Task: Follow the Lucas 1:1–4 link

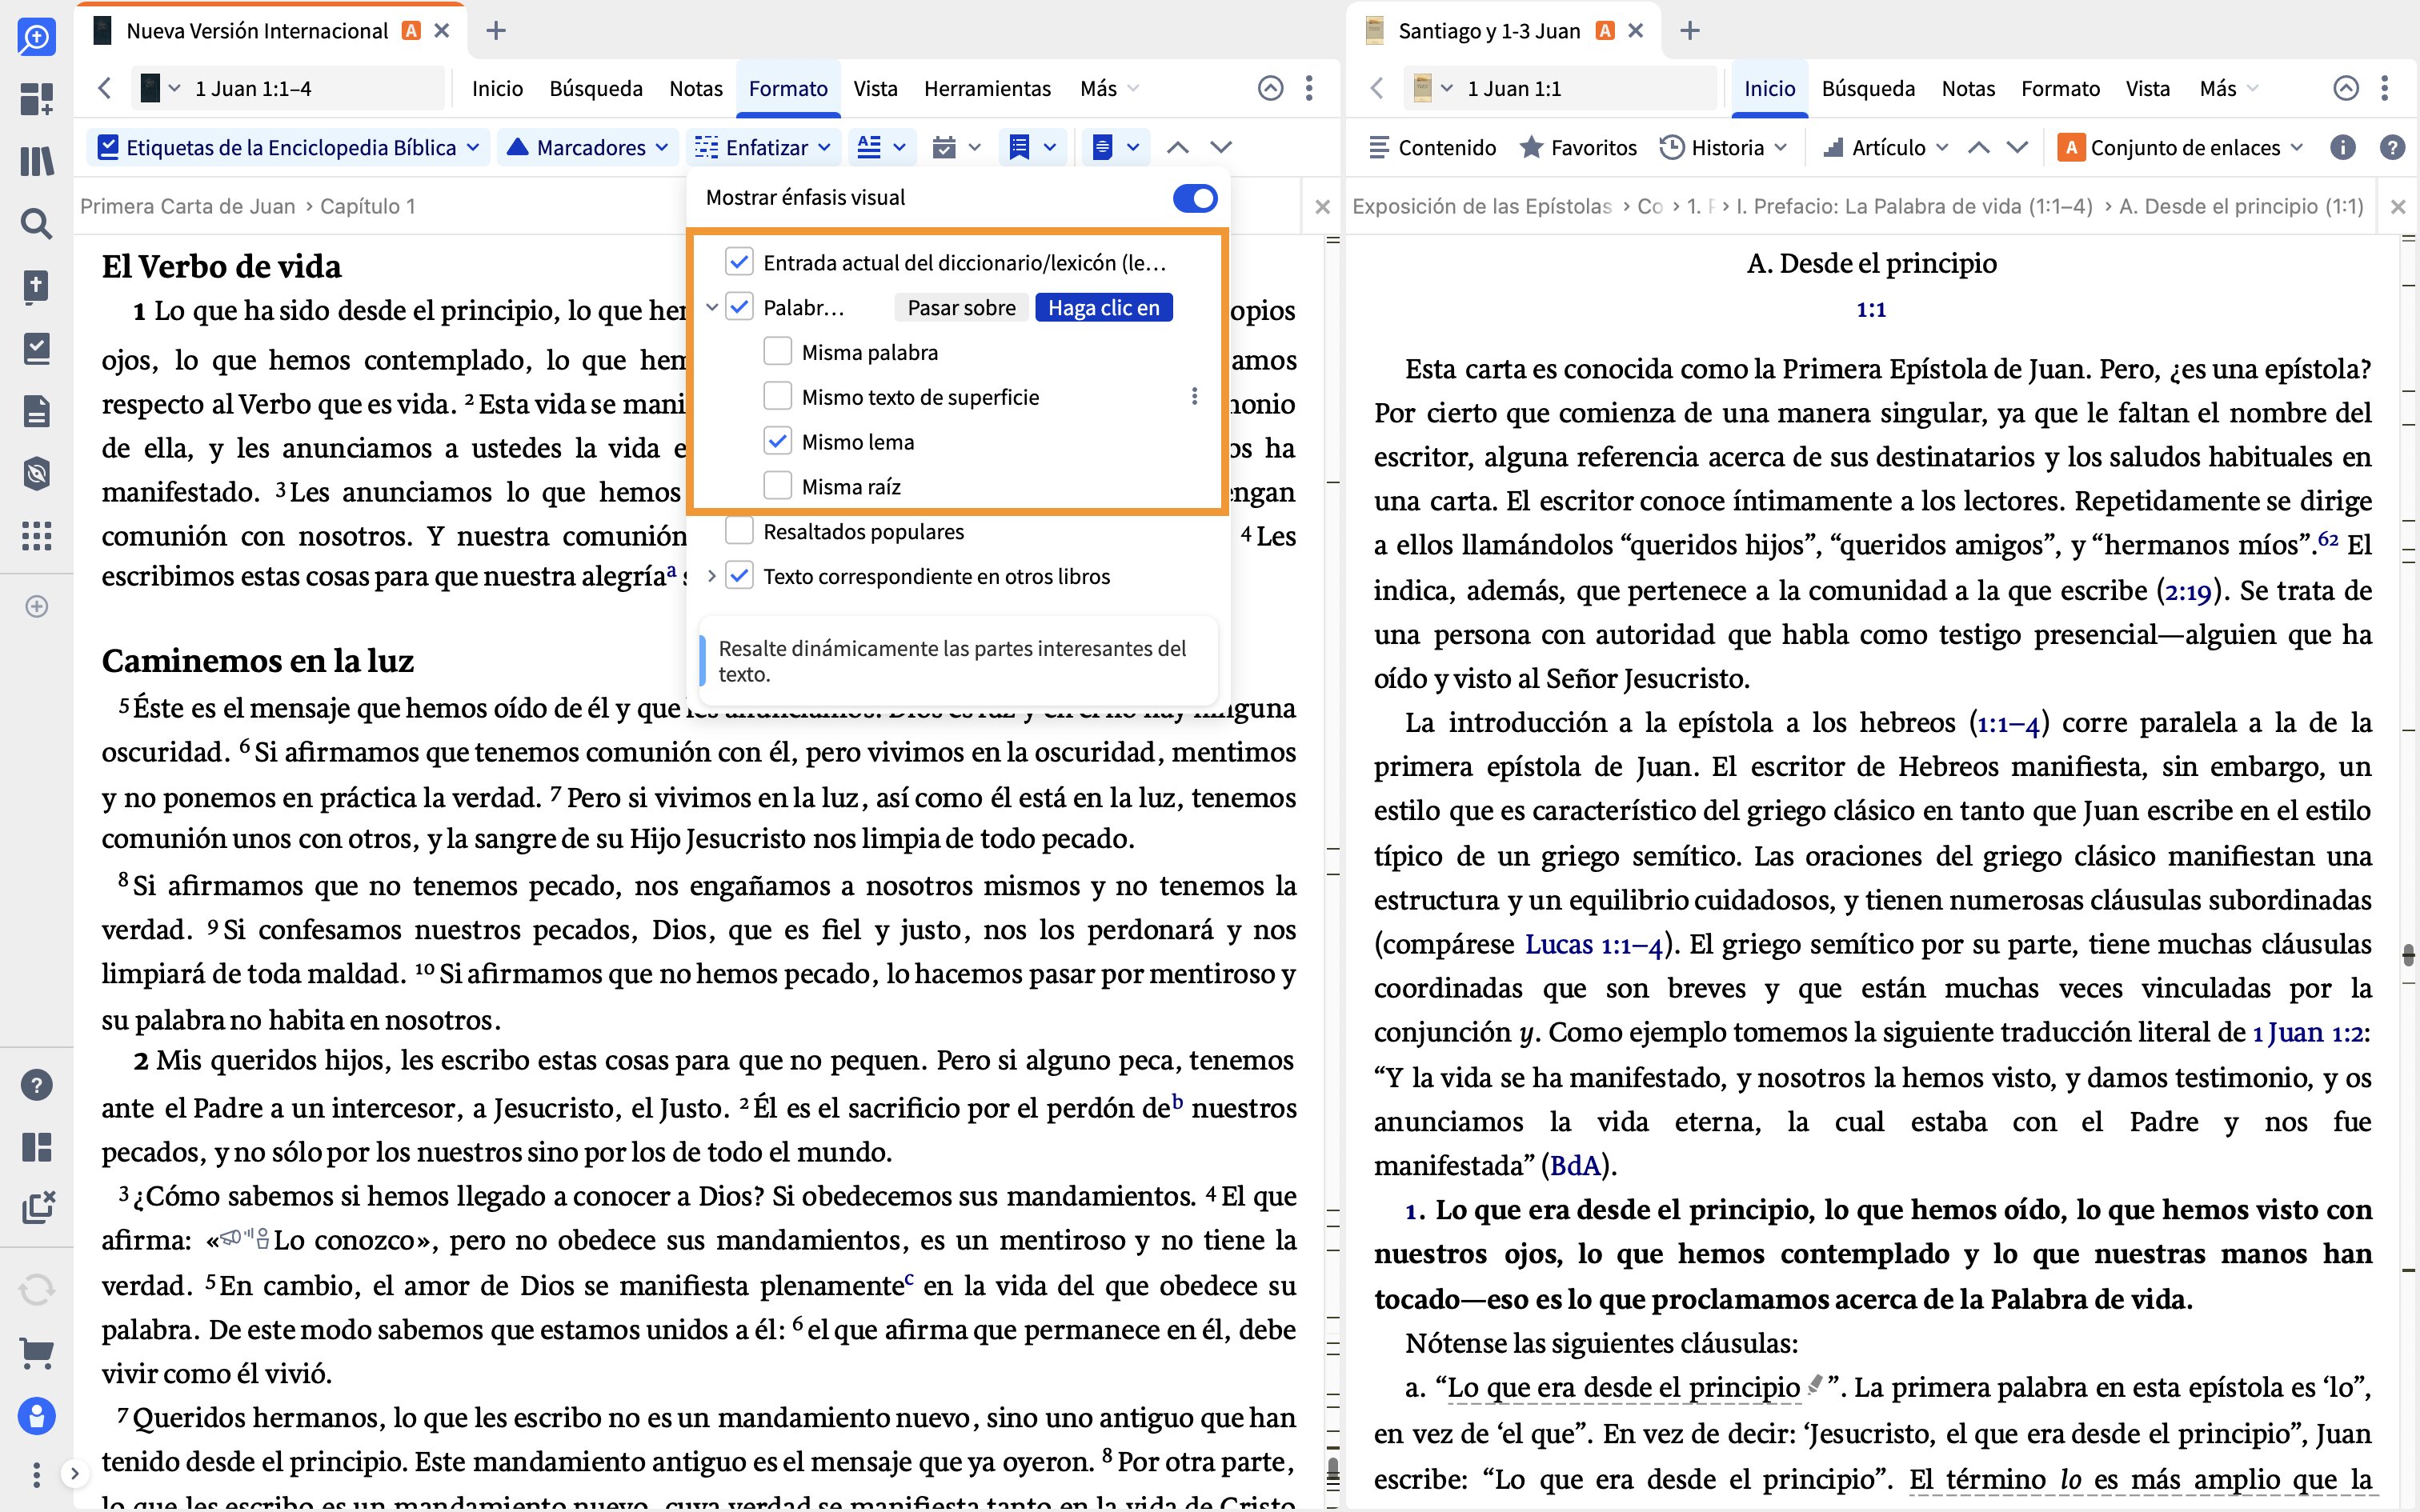Action: point(1593,944)
